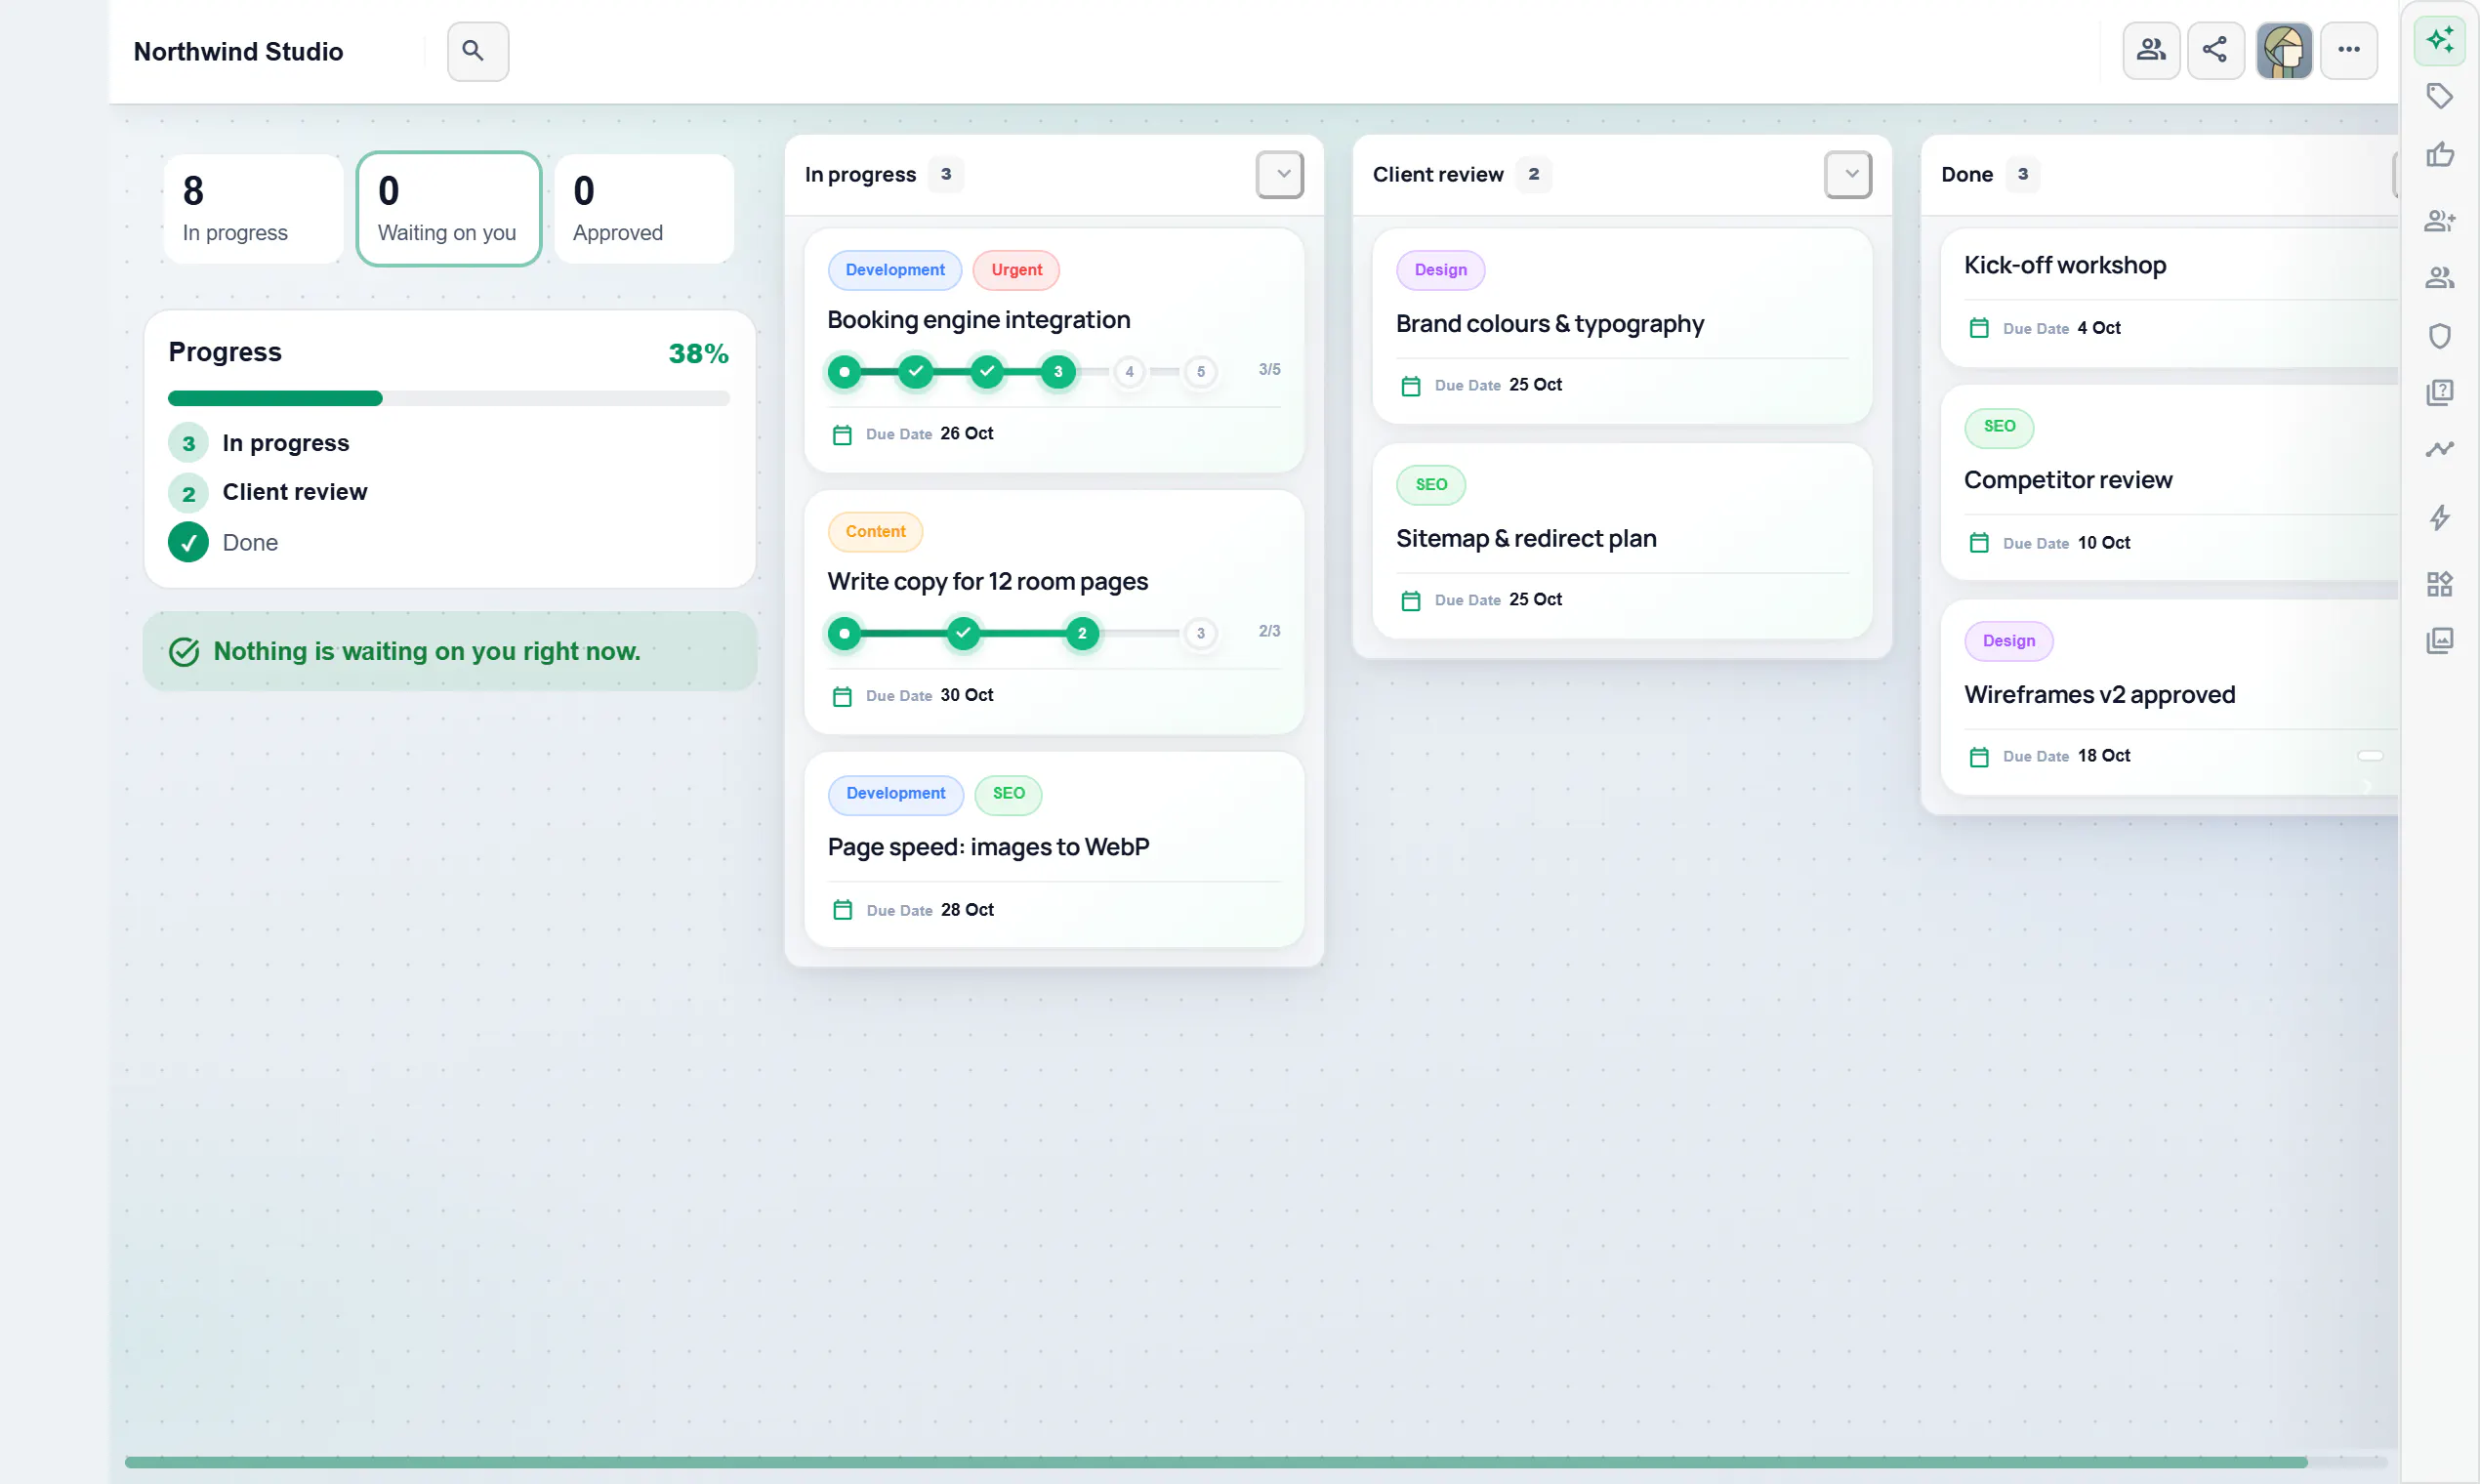This screenshot has width=2480, height=1484.
Task: Select the 0 Approved stat tab
Action: tap(644, 209)
